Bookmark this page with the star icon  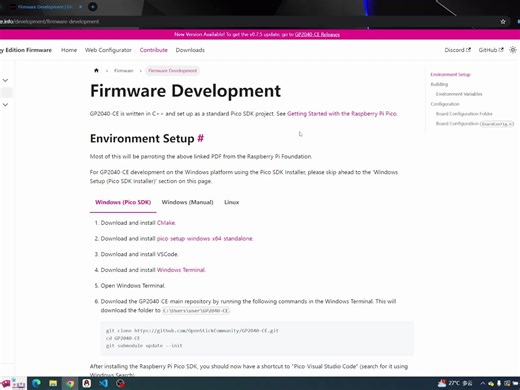(503, 22)
